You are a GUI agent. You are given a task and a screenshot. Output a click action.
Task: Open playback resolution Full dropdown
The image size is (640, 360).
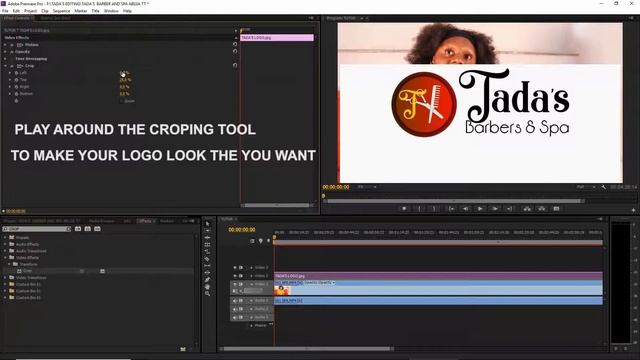(x=586, y=187)
